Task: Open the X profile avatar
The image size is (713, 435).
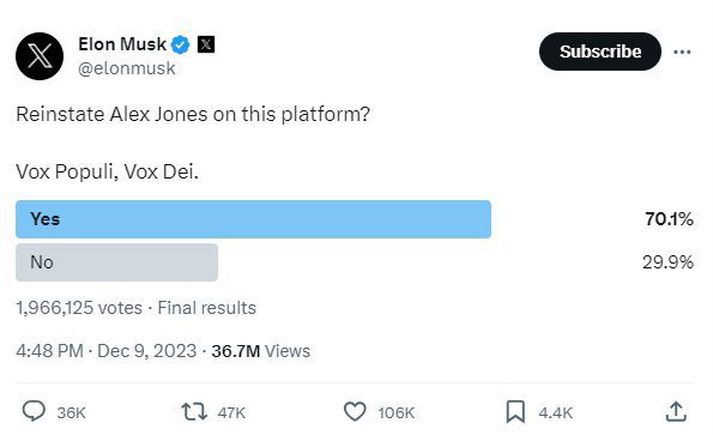Action: 40,56
